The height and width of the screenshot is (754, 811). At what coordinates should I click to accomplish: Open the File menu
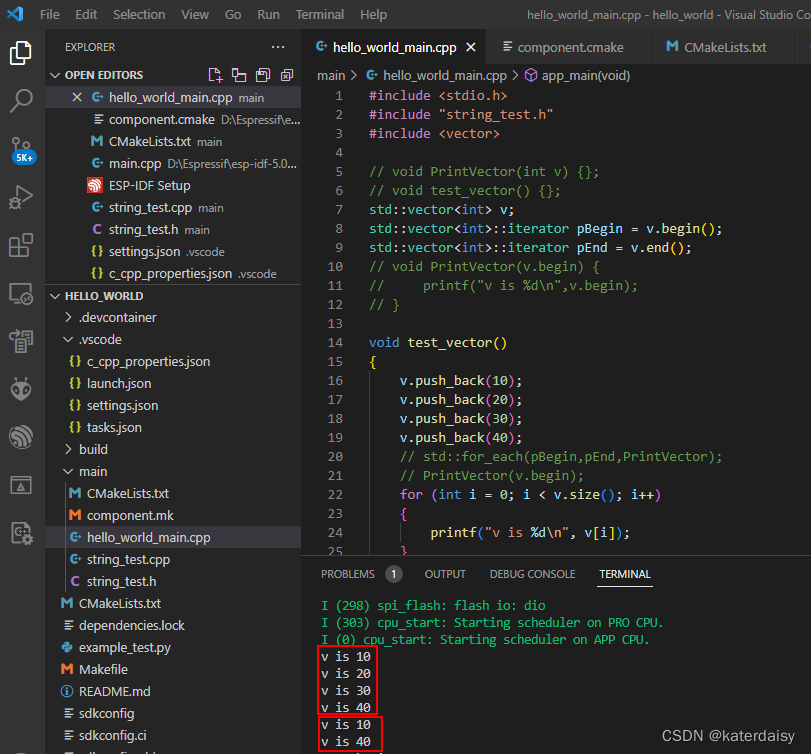click(x=50, y=14)
